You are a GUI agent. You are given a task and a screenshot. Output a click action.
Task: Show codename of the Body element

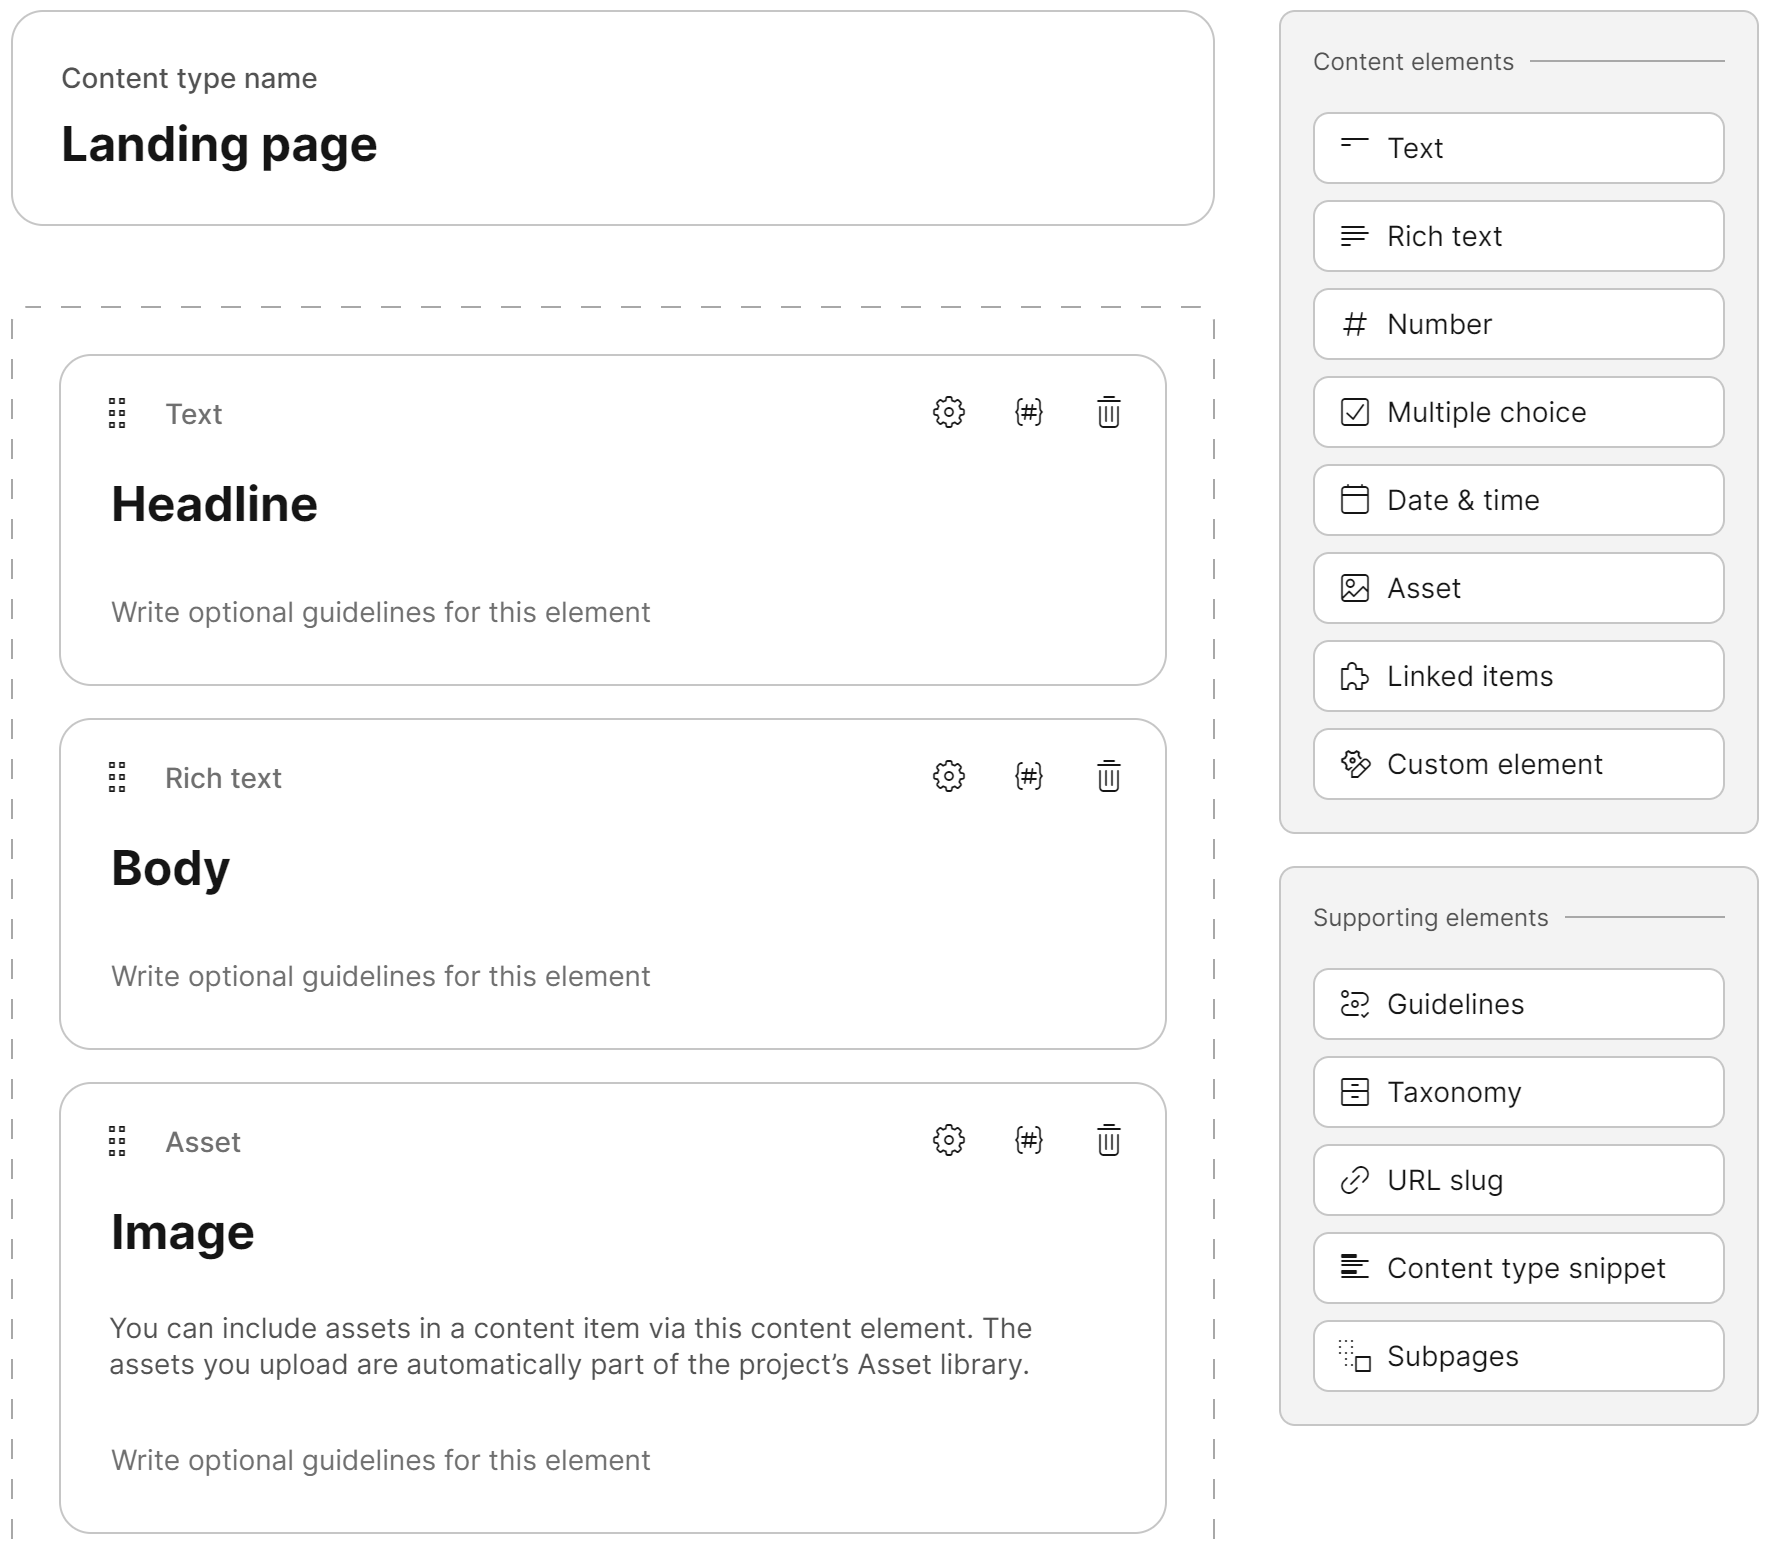tap(1028, 776)
